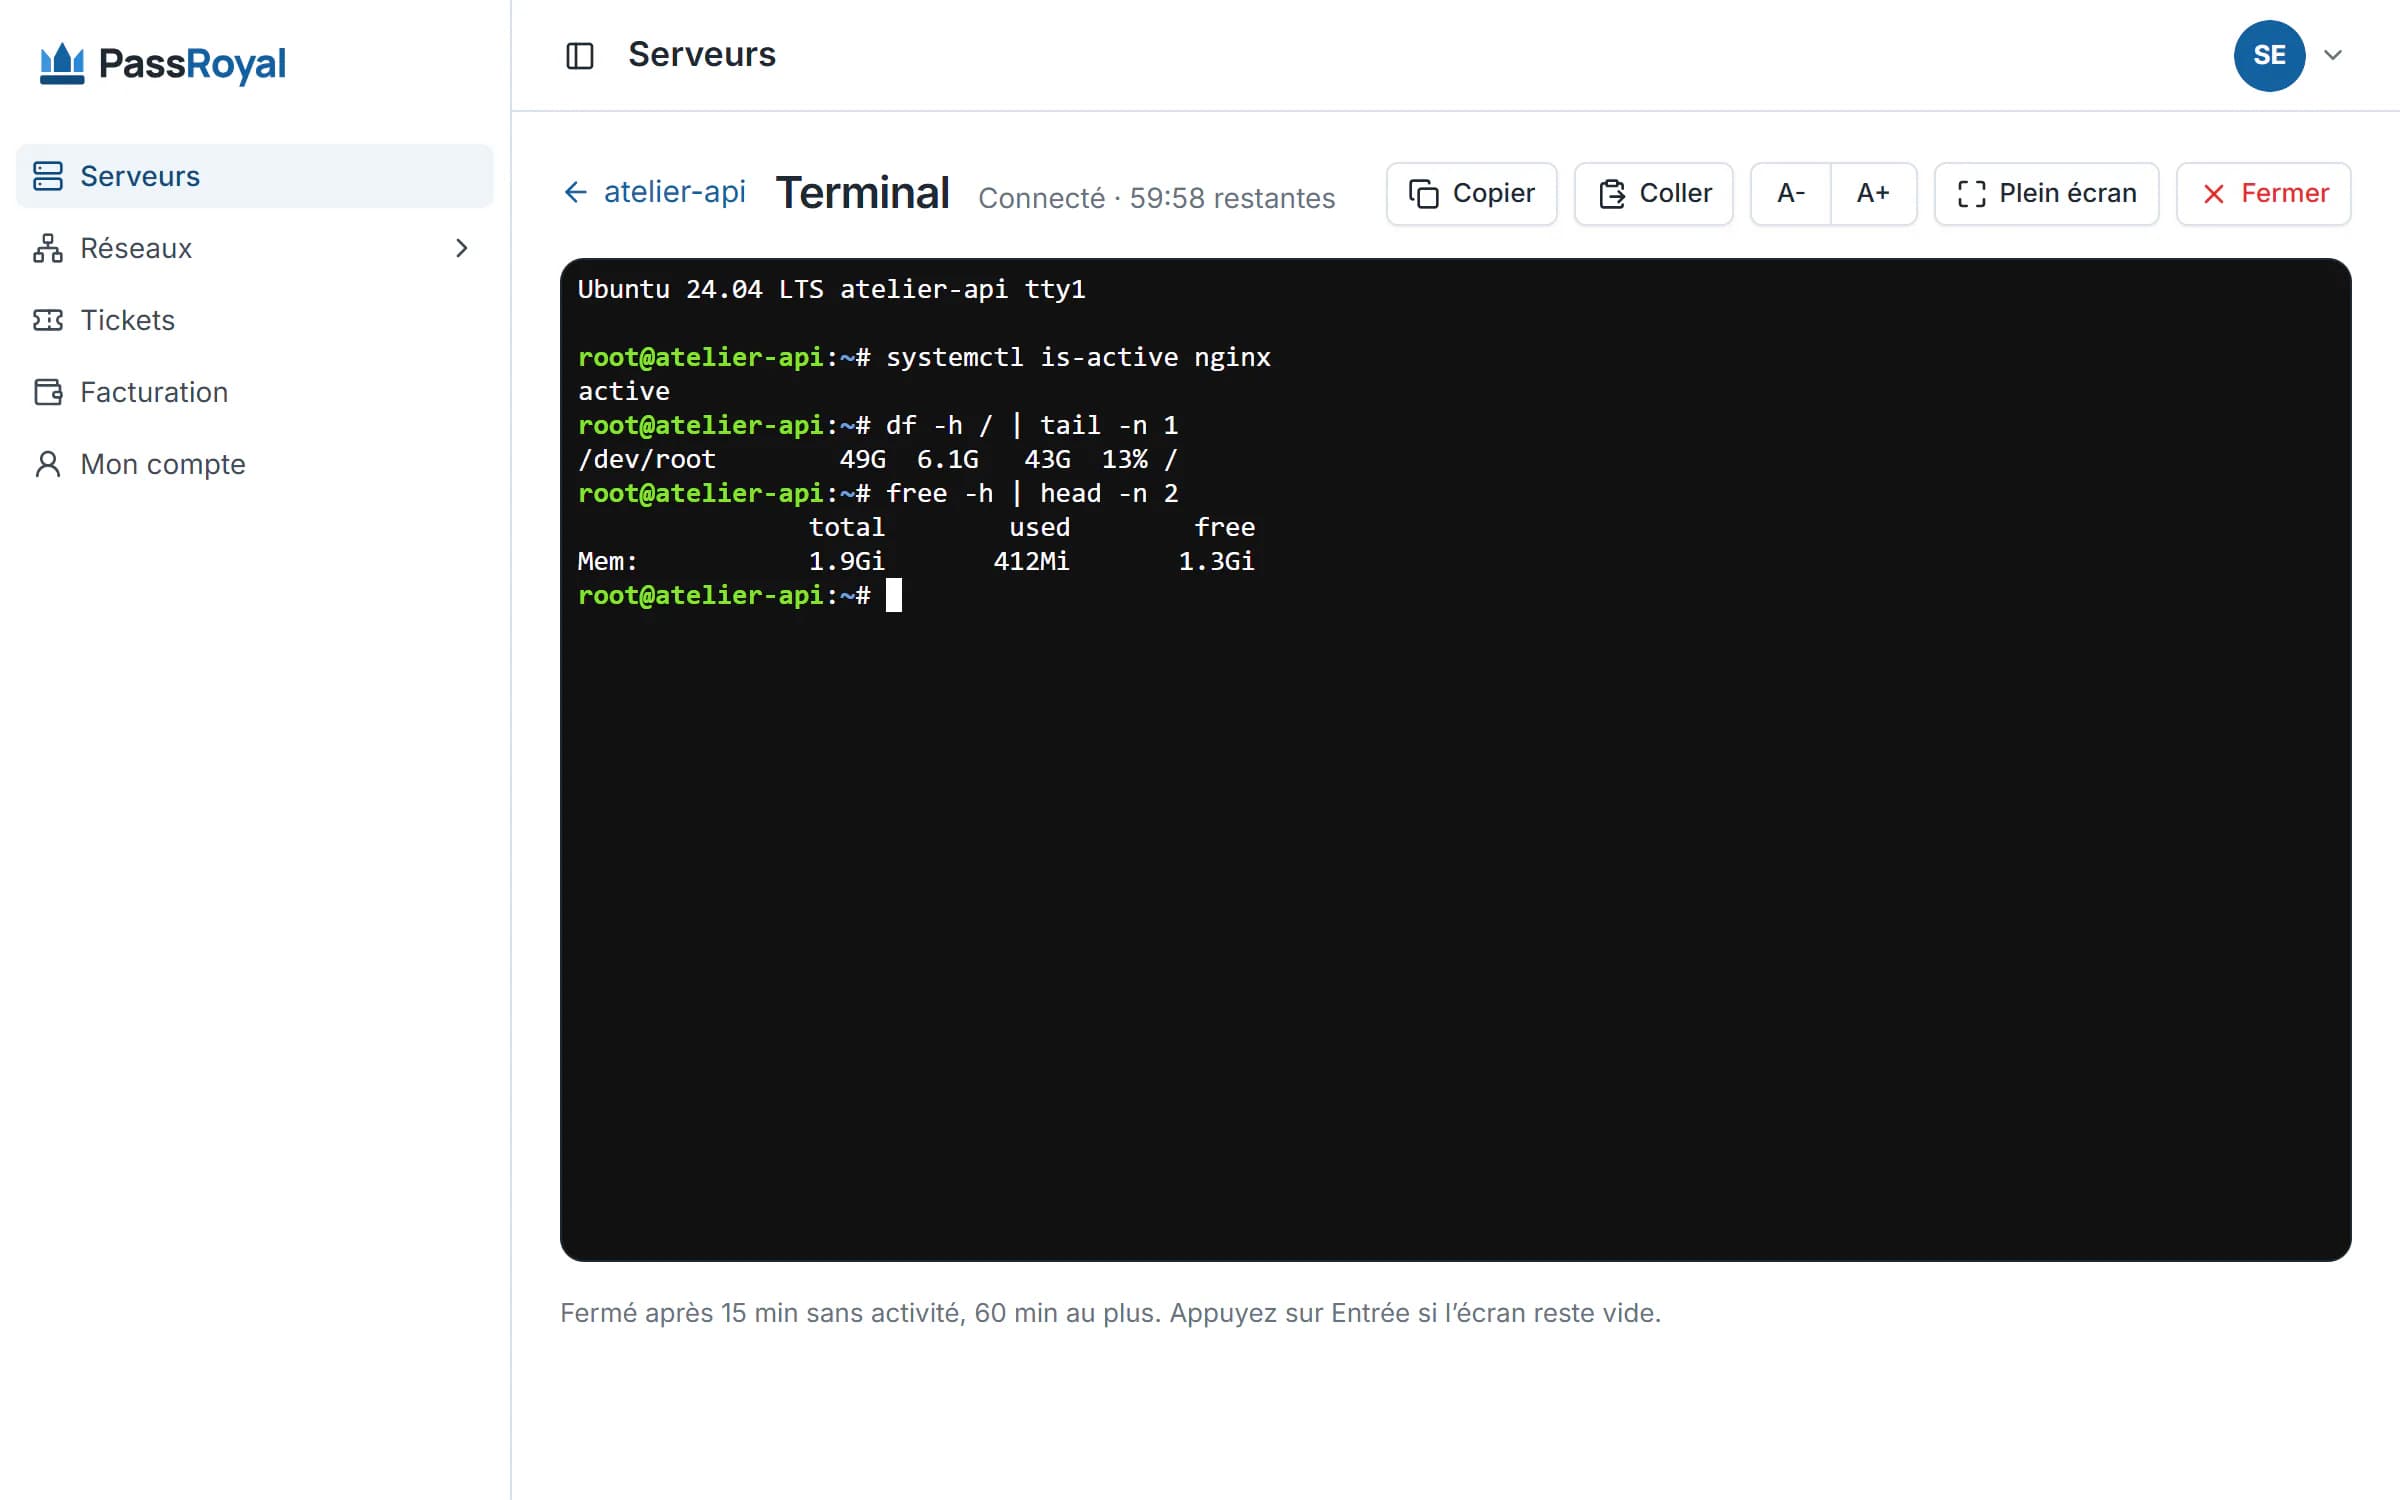The height and width of the screenshot is (1500, 2400).
Task: Open Tickets in the sidebar
Action: (x=255, y=320)
